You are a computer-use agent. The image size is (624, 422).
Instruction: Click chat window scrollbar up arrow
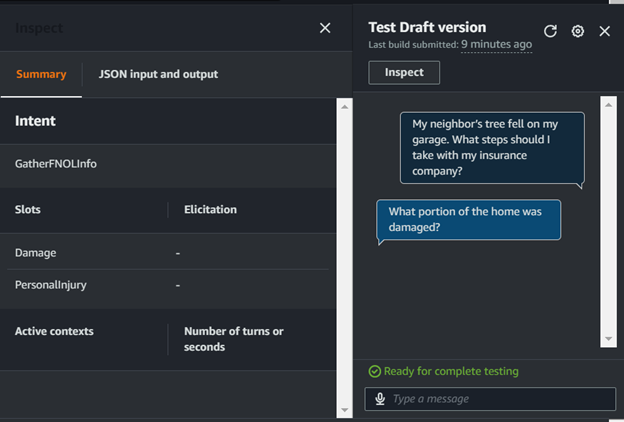(608, 105)
